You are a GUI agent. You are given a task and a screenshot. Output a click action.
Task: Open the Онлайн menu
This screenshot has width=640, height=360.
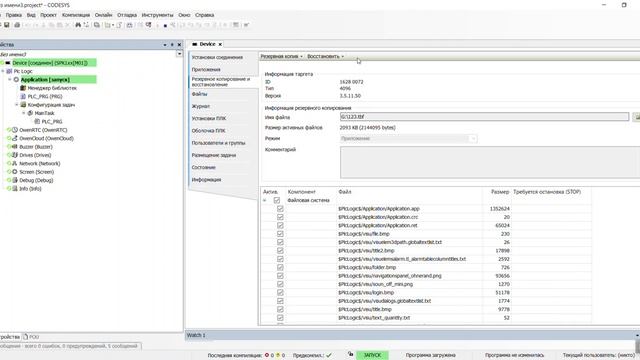pyautogui.click(x=103, y=15)
